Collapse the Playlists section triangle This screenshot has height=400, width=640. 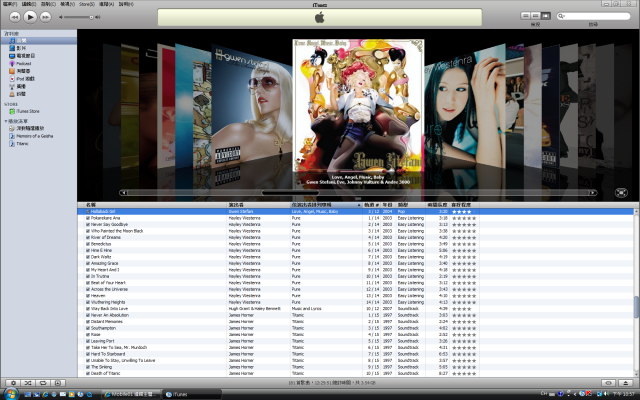pyautogui.click(x=6, y=121)
